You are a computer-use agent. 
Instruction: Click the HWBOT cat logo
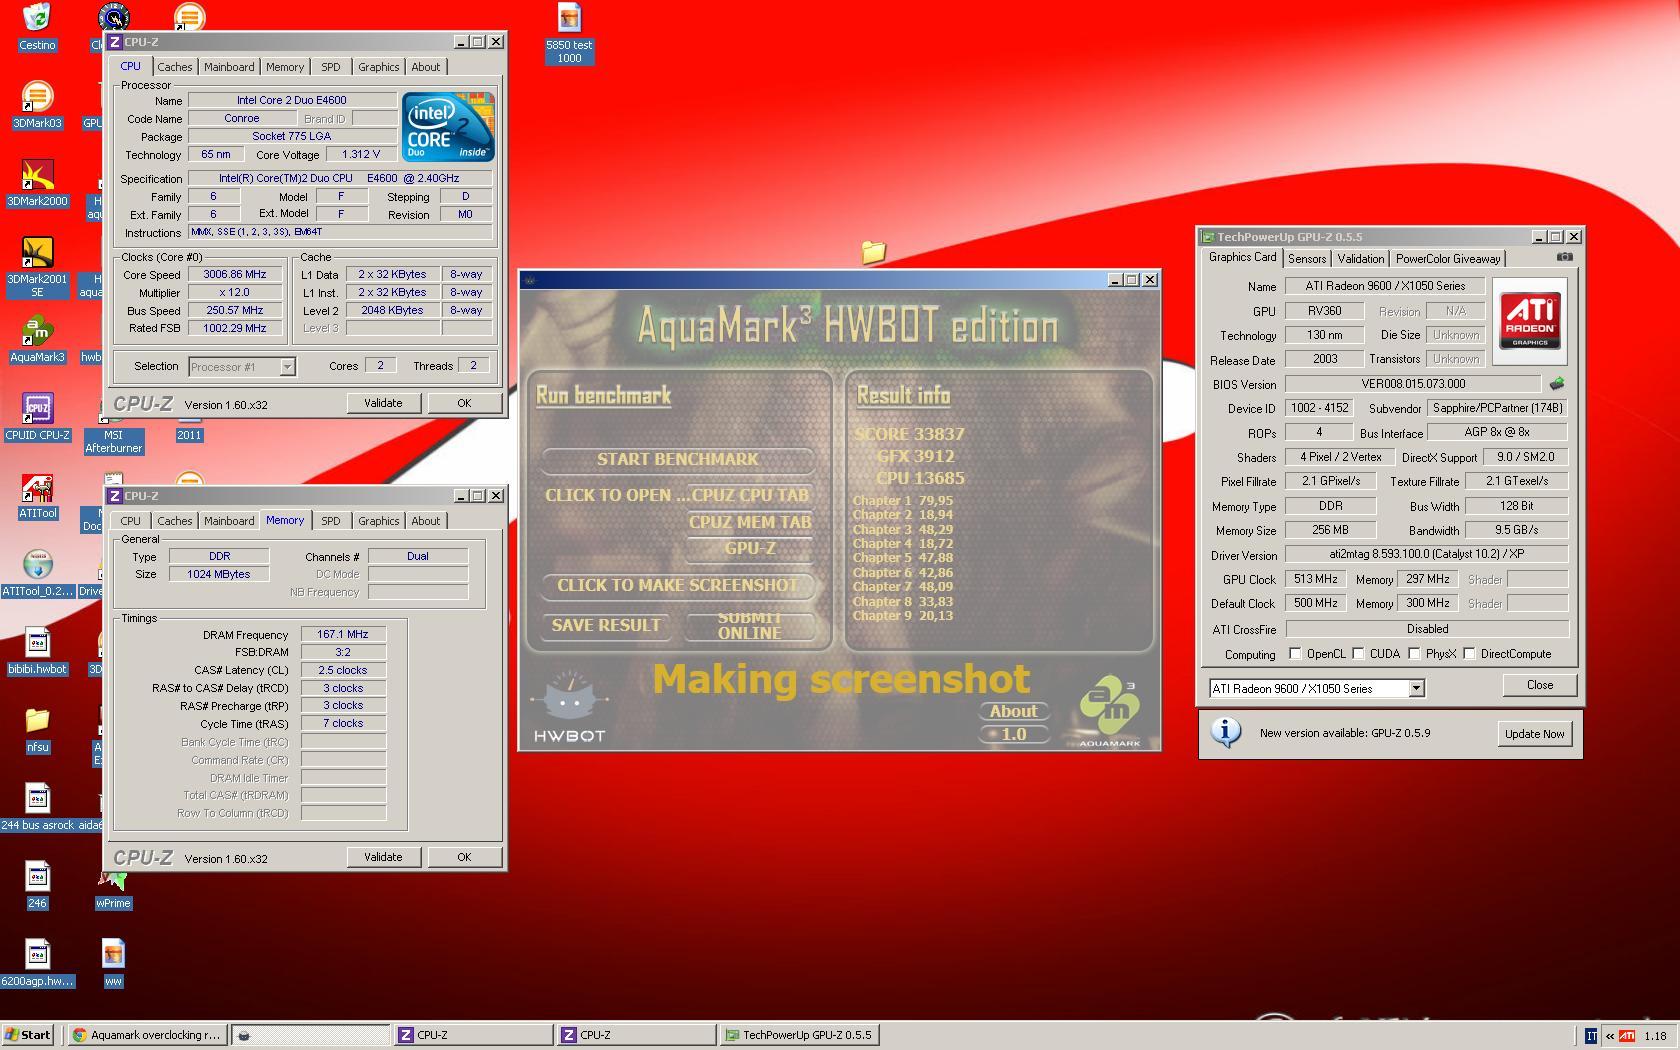[x=570, y=707]
